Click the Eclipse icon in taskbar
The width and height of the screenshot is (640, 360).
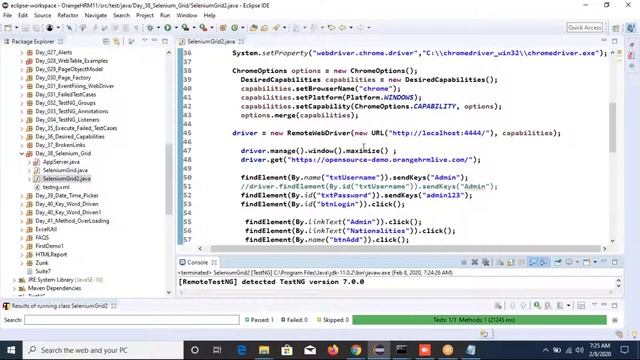[379, 350]
